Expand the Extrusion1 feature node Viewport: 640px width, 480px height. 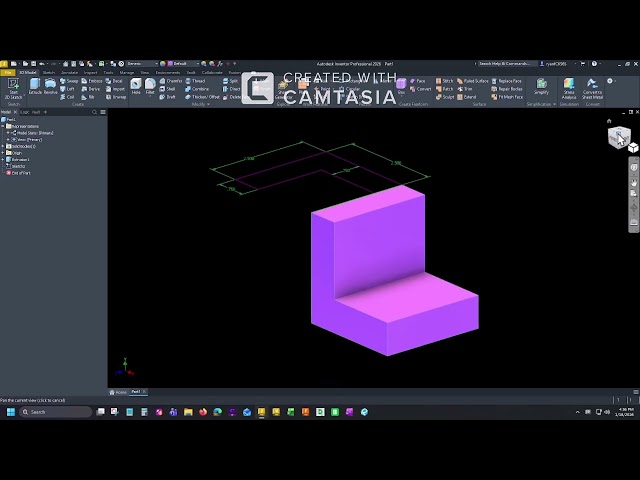[x=3, y=160]
